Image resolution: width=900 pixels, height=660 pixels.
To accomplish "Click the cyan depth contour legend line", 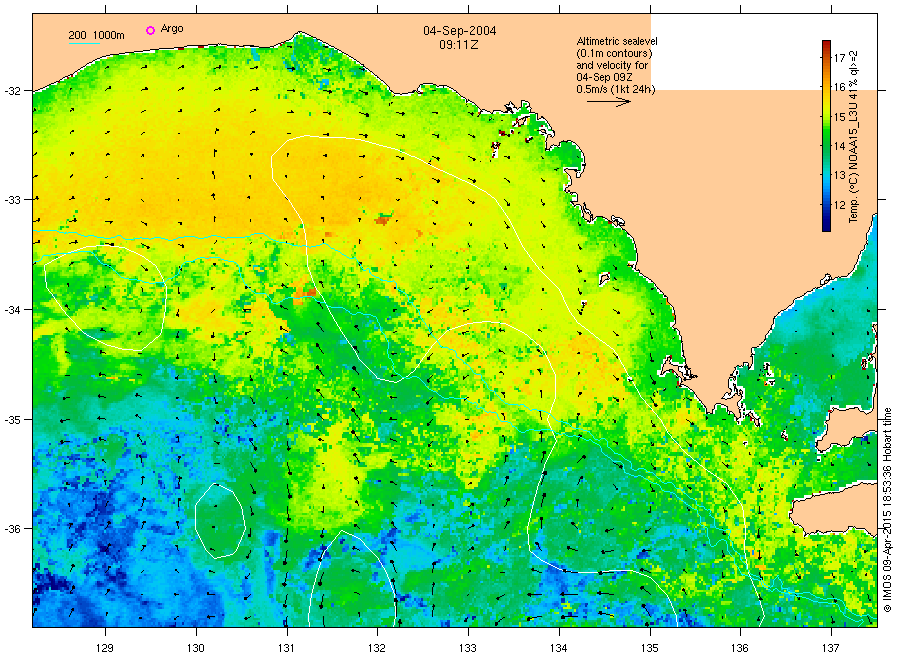I will (x=84, y=43).
